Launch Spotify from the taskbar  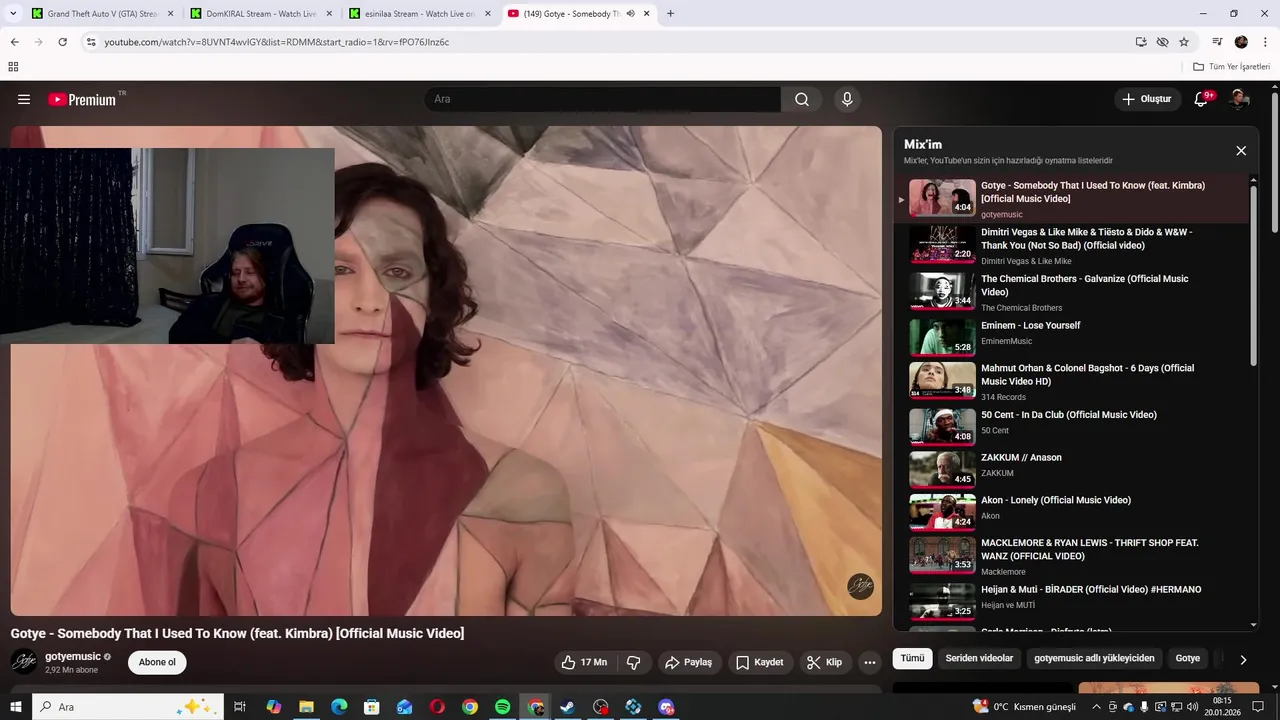click(x=502, y=707)
